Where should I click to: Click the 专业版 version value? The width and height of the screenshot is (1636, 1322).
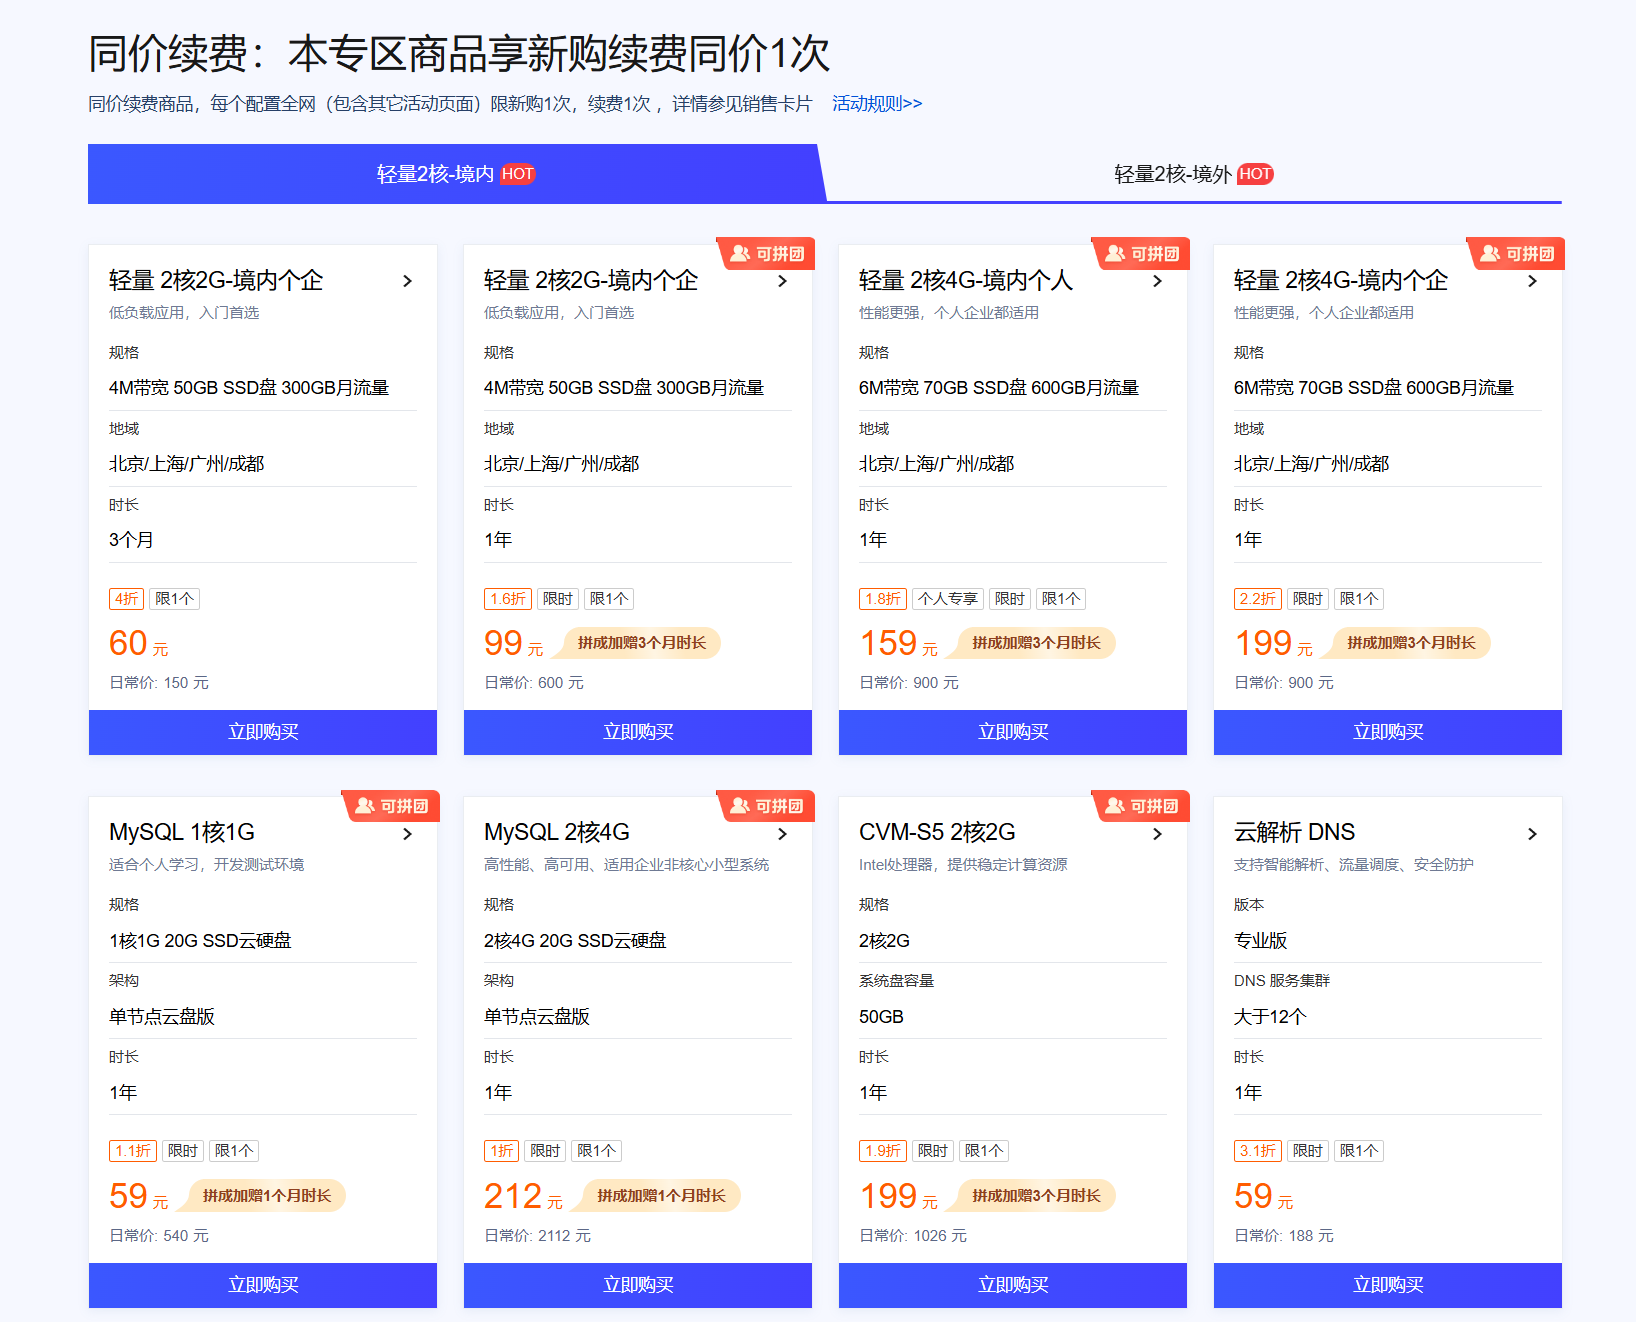[1260, 941]
